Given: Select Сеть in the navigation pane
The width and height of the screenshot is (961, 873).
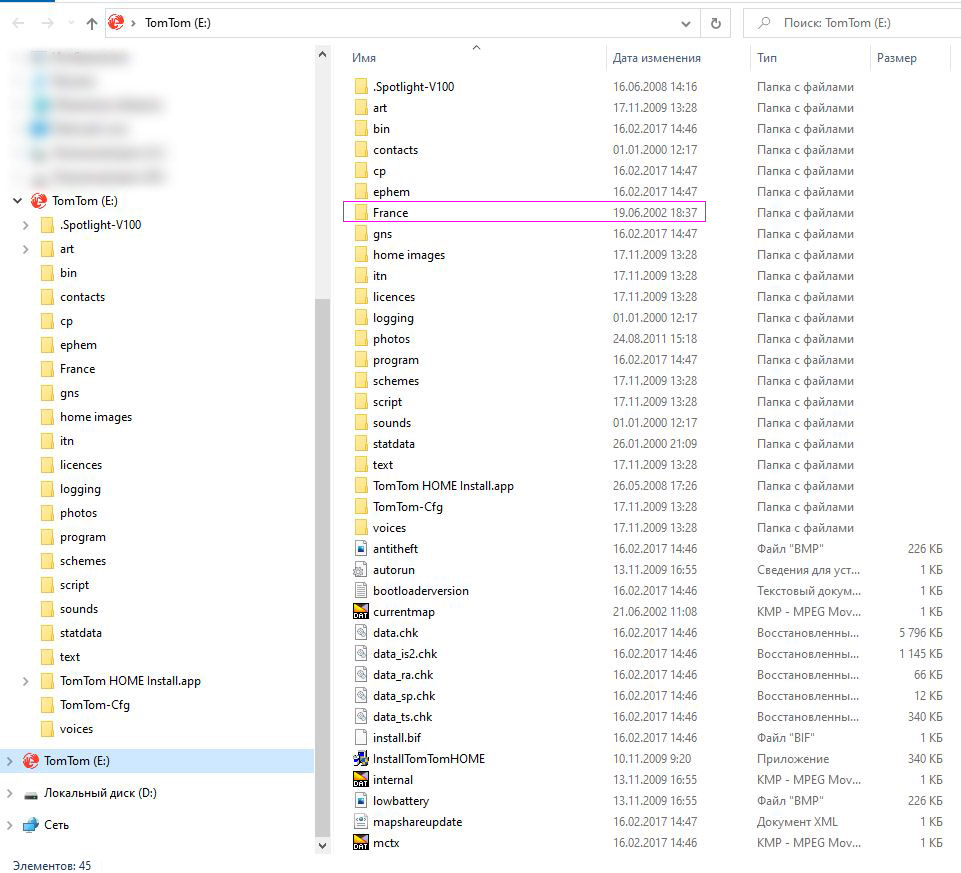Looking at the screenshot, I should [56, 825].
